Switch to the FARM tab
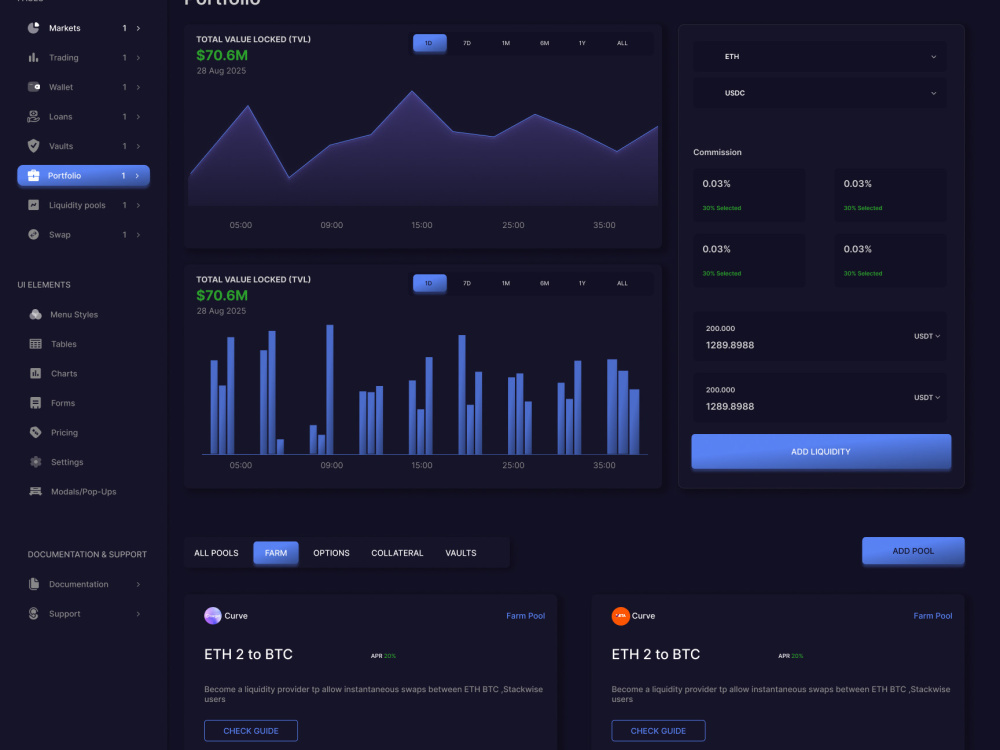 coord(276,553)
